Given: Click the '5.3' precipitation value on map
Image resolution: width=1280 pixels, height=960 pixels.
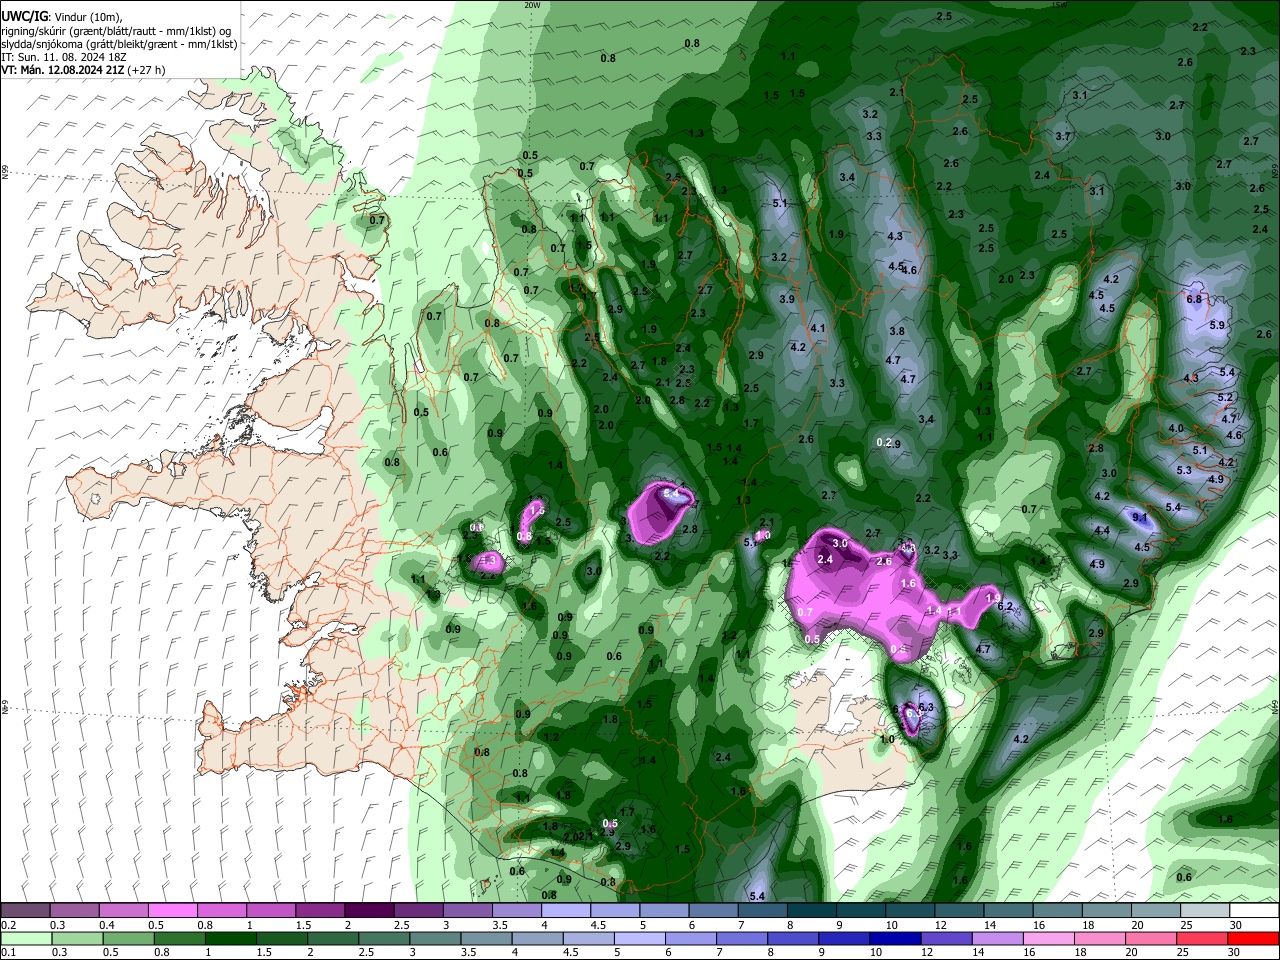Looking at the screenshot, I should point(1184,470).
